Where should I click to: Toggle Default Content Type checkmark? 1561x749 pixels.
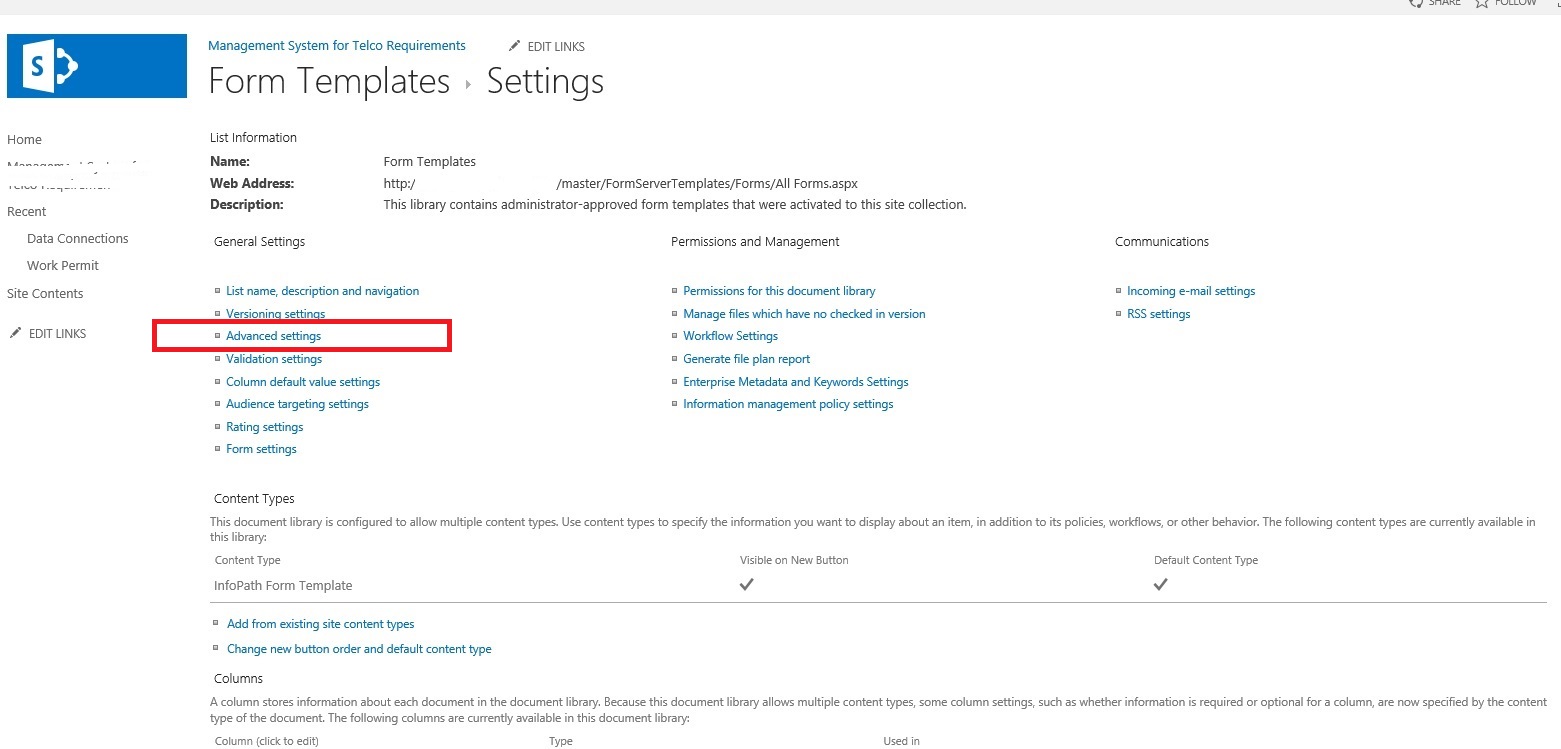tap(1160, 584)
